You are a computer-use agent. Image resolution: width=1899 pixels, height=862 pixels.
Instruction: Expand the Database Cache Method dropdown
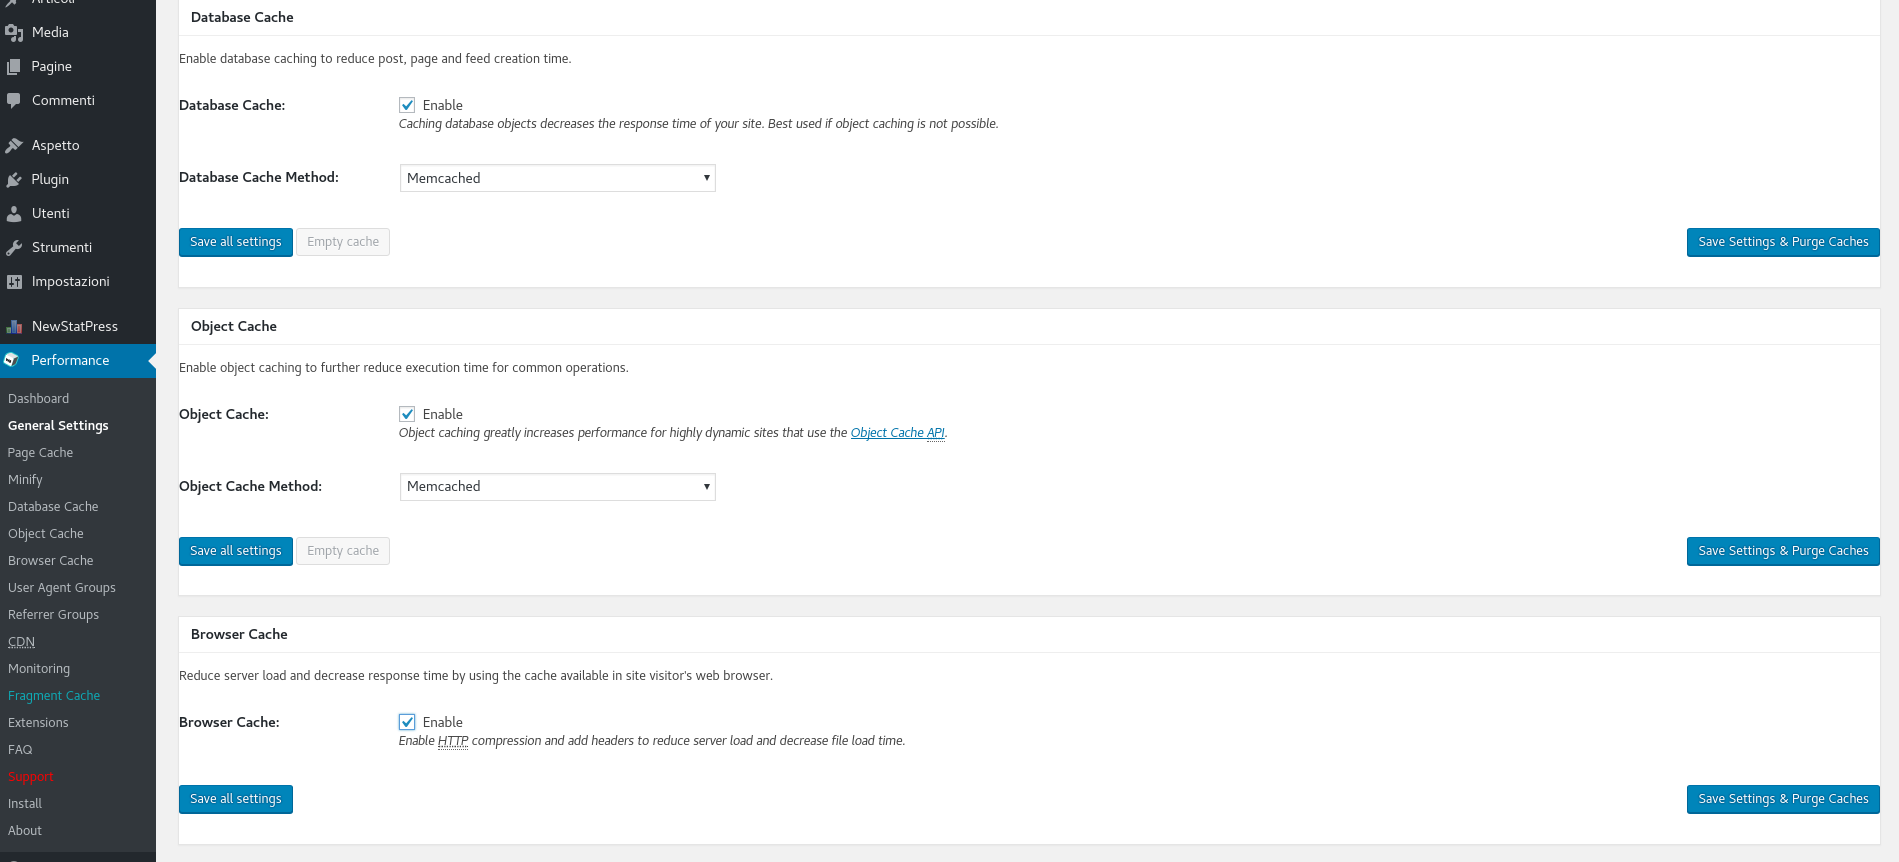point(558,178)
